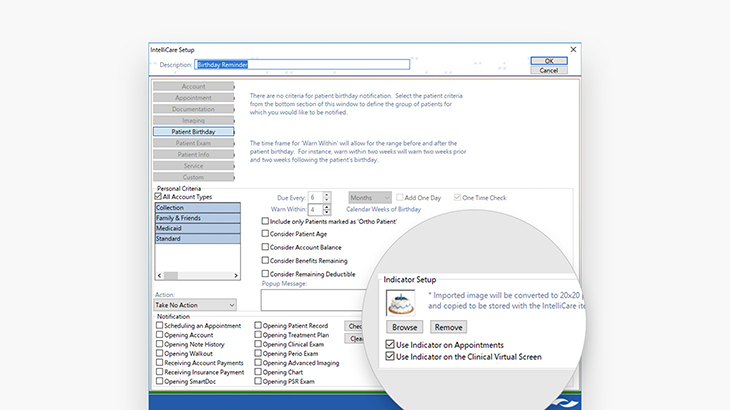Check Opening SmartDoc notification
This screenshot has width=730, height=410.
tap(159, 381)
